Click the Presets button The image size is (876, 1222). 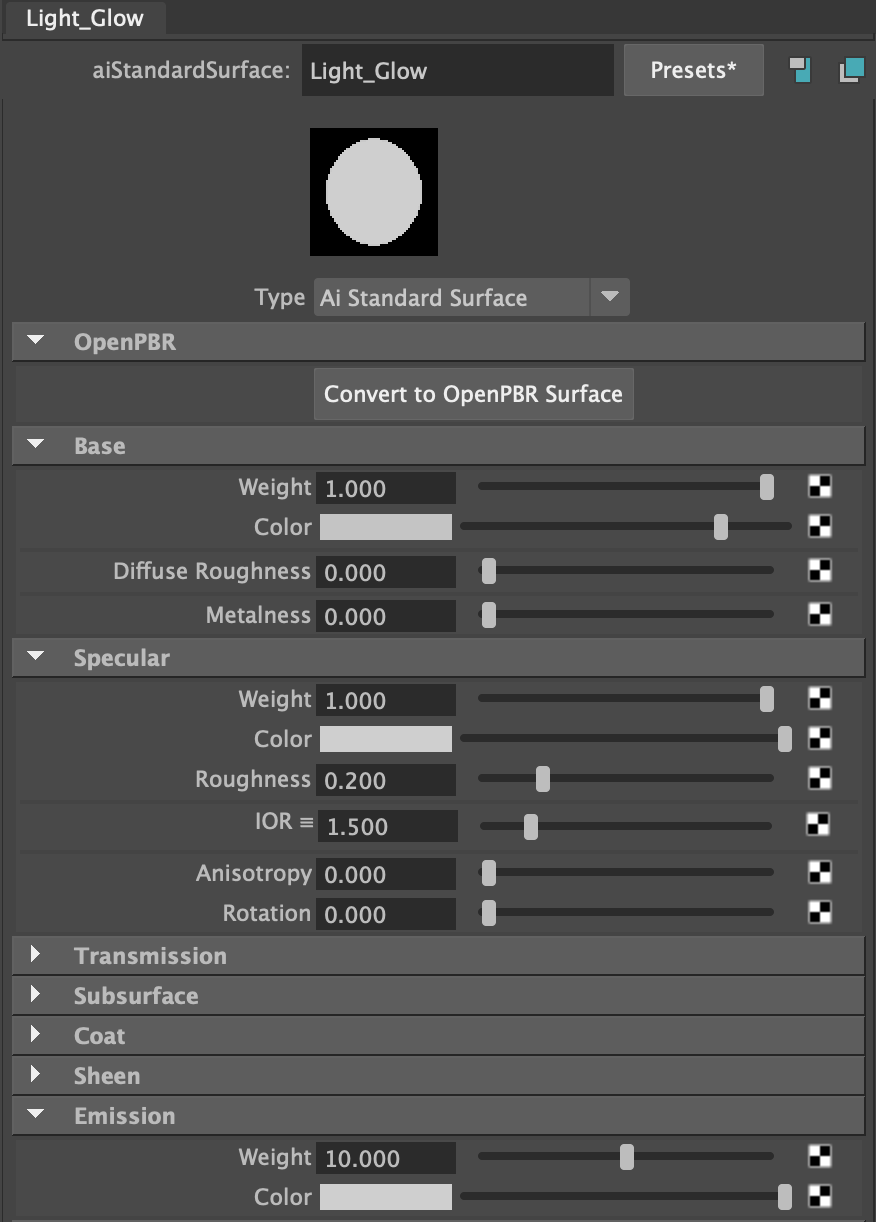point(693,70)
